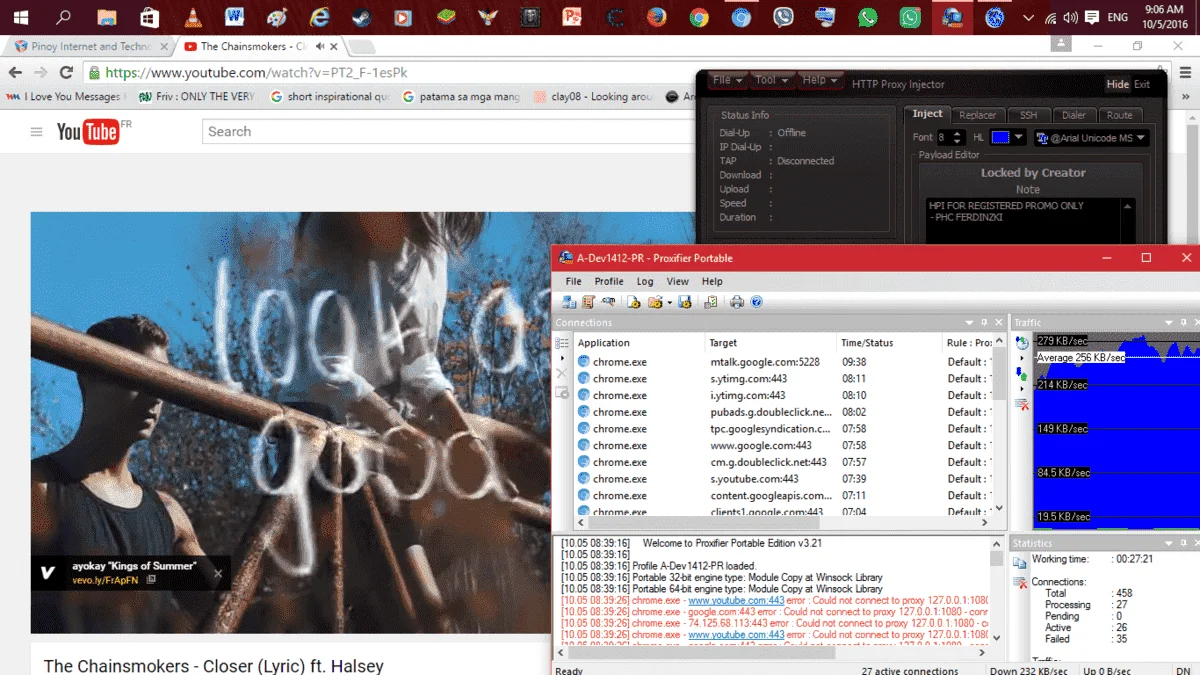Click the printer icon in Proxifier toolbar
The height and width of the screenshot is (675, 1200).
tap(737, 302)
